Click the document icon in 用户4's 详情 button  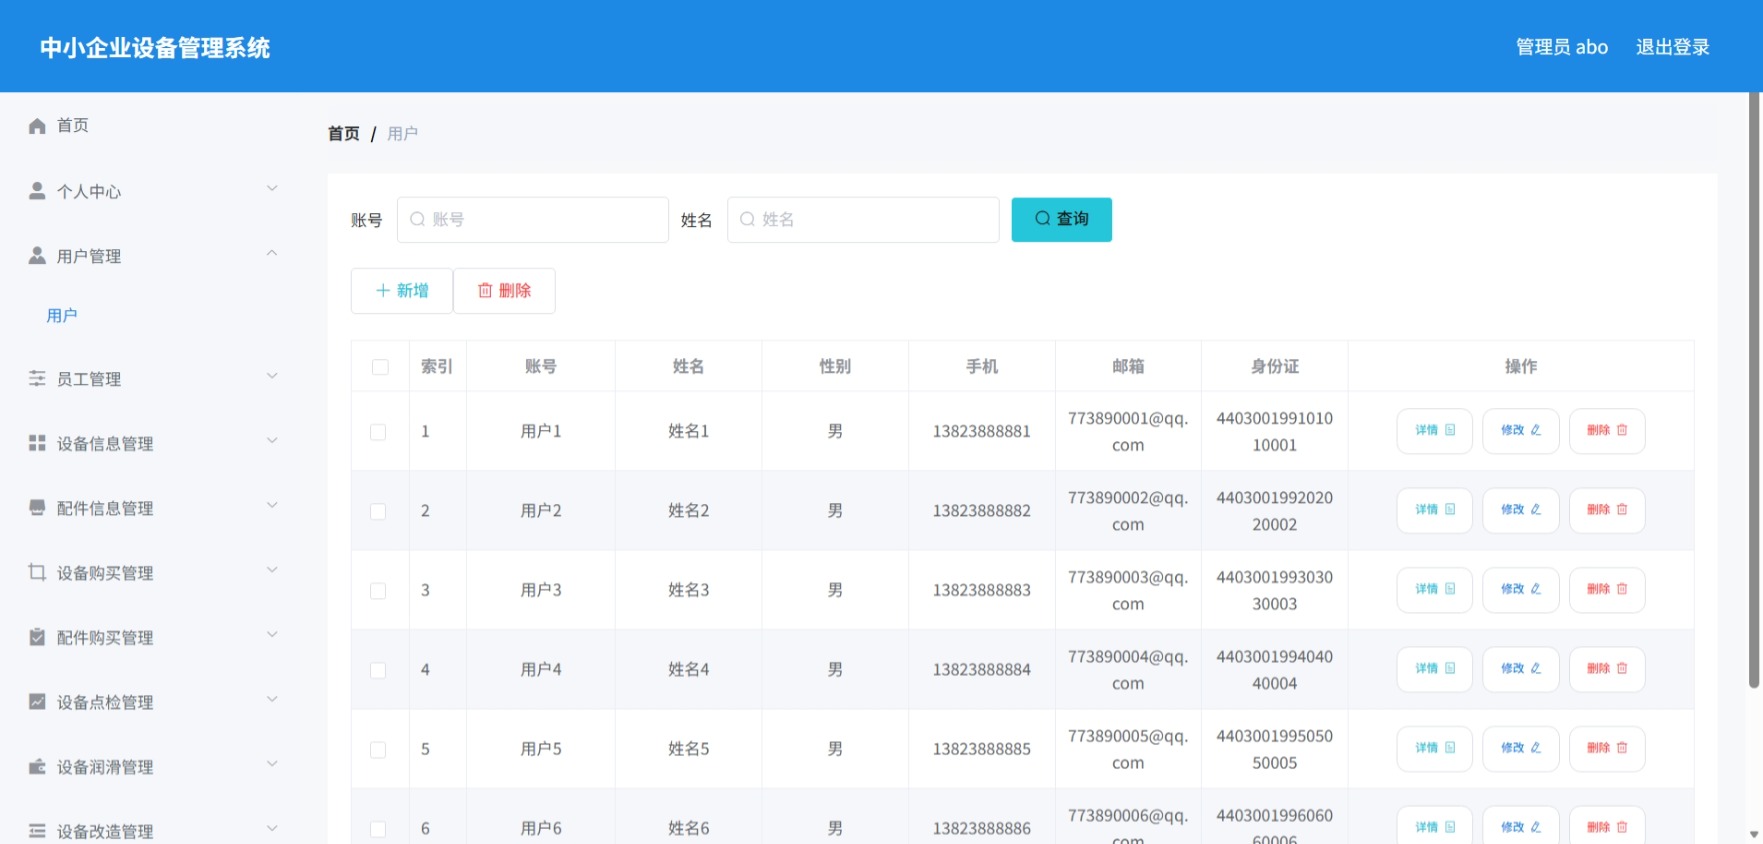coord(1450,668)
